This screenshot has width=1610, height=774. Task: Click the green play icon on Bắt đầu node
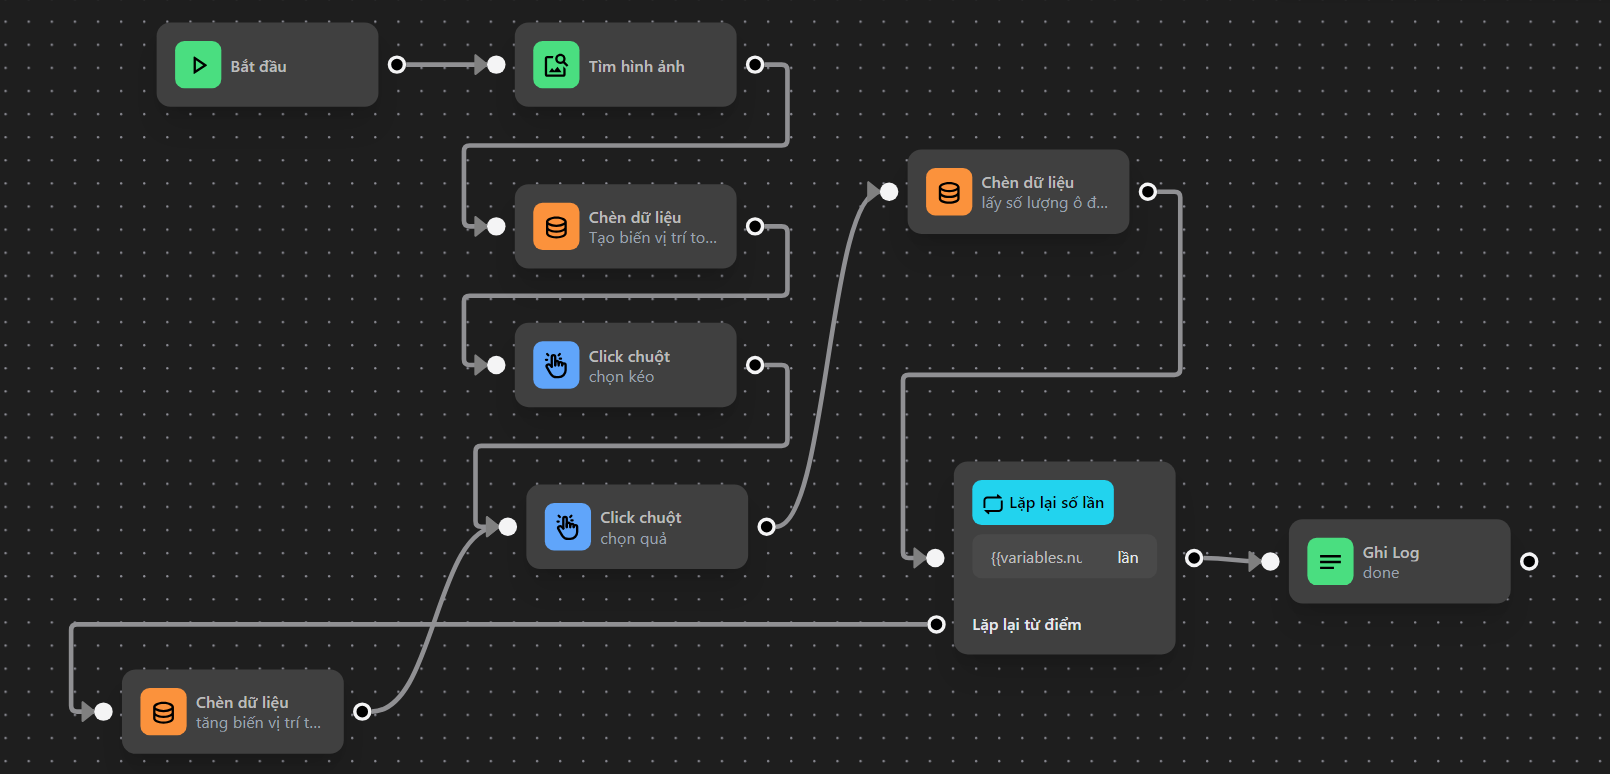(x=198, y=65)
